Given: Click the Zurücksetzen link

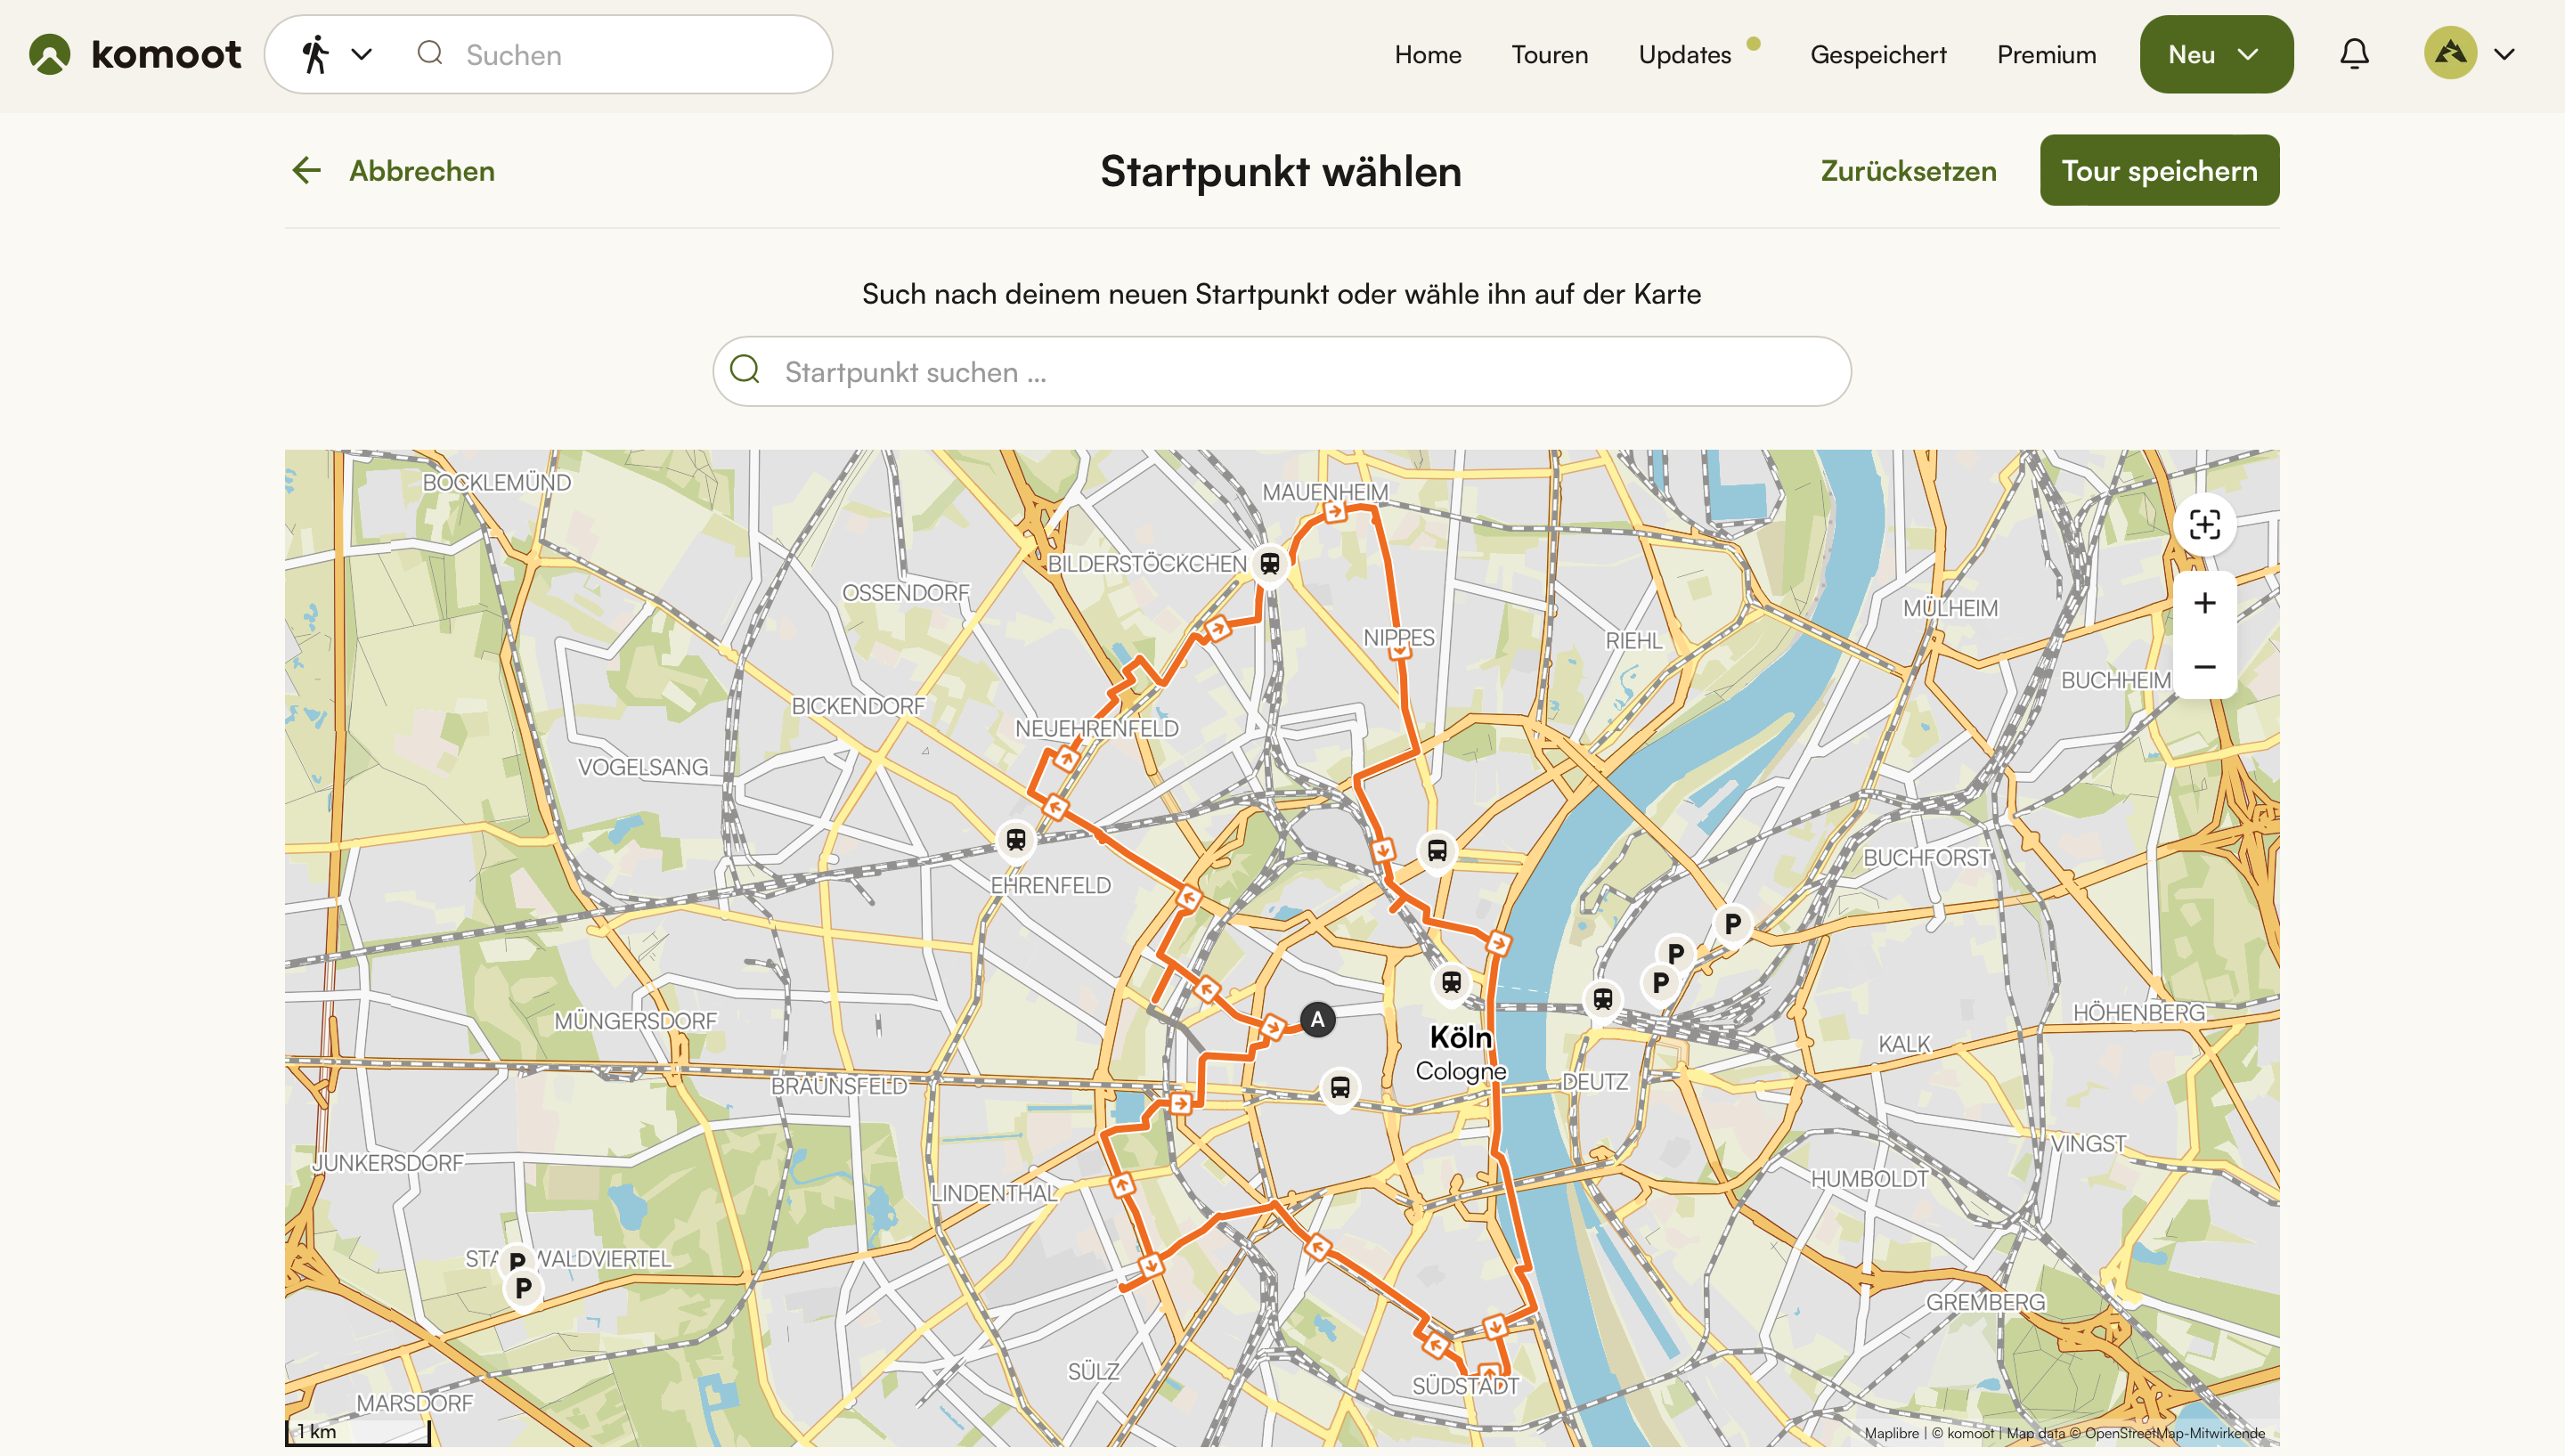Looking at the screenshot, I should click(x=1907, y=171).
